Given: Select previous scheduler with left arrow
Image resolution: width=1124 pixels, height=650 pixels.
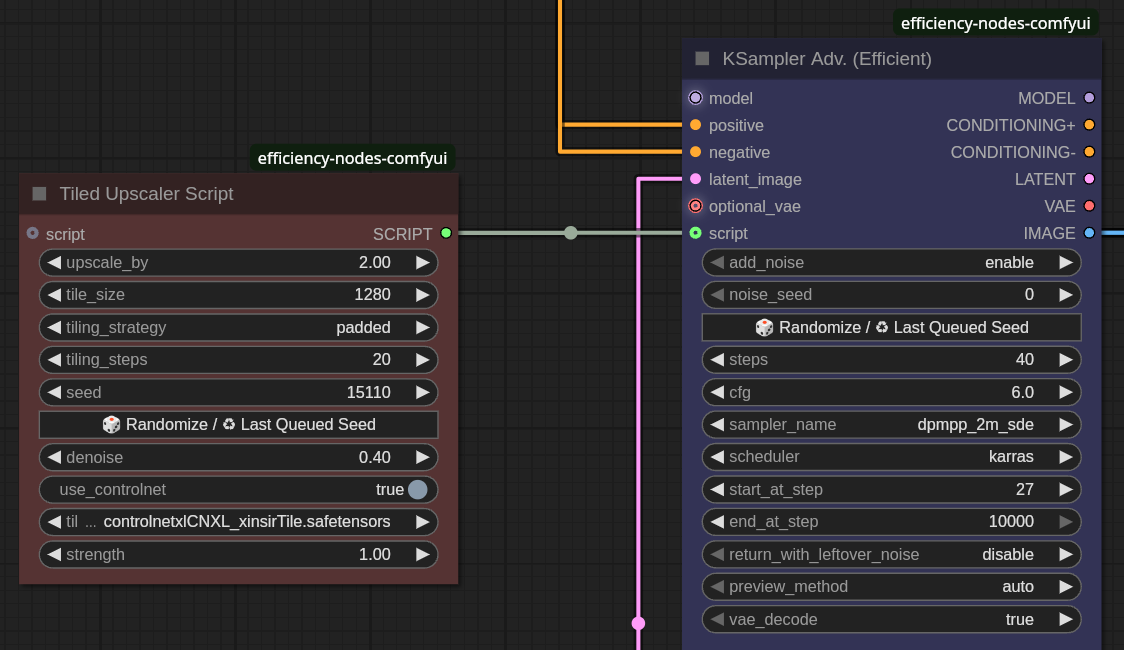Looking at the screenshot, I should (x=717, y=457).
